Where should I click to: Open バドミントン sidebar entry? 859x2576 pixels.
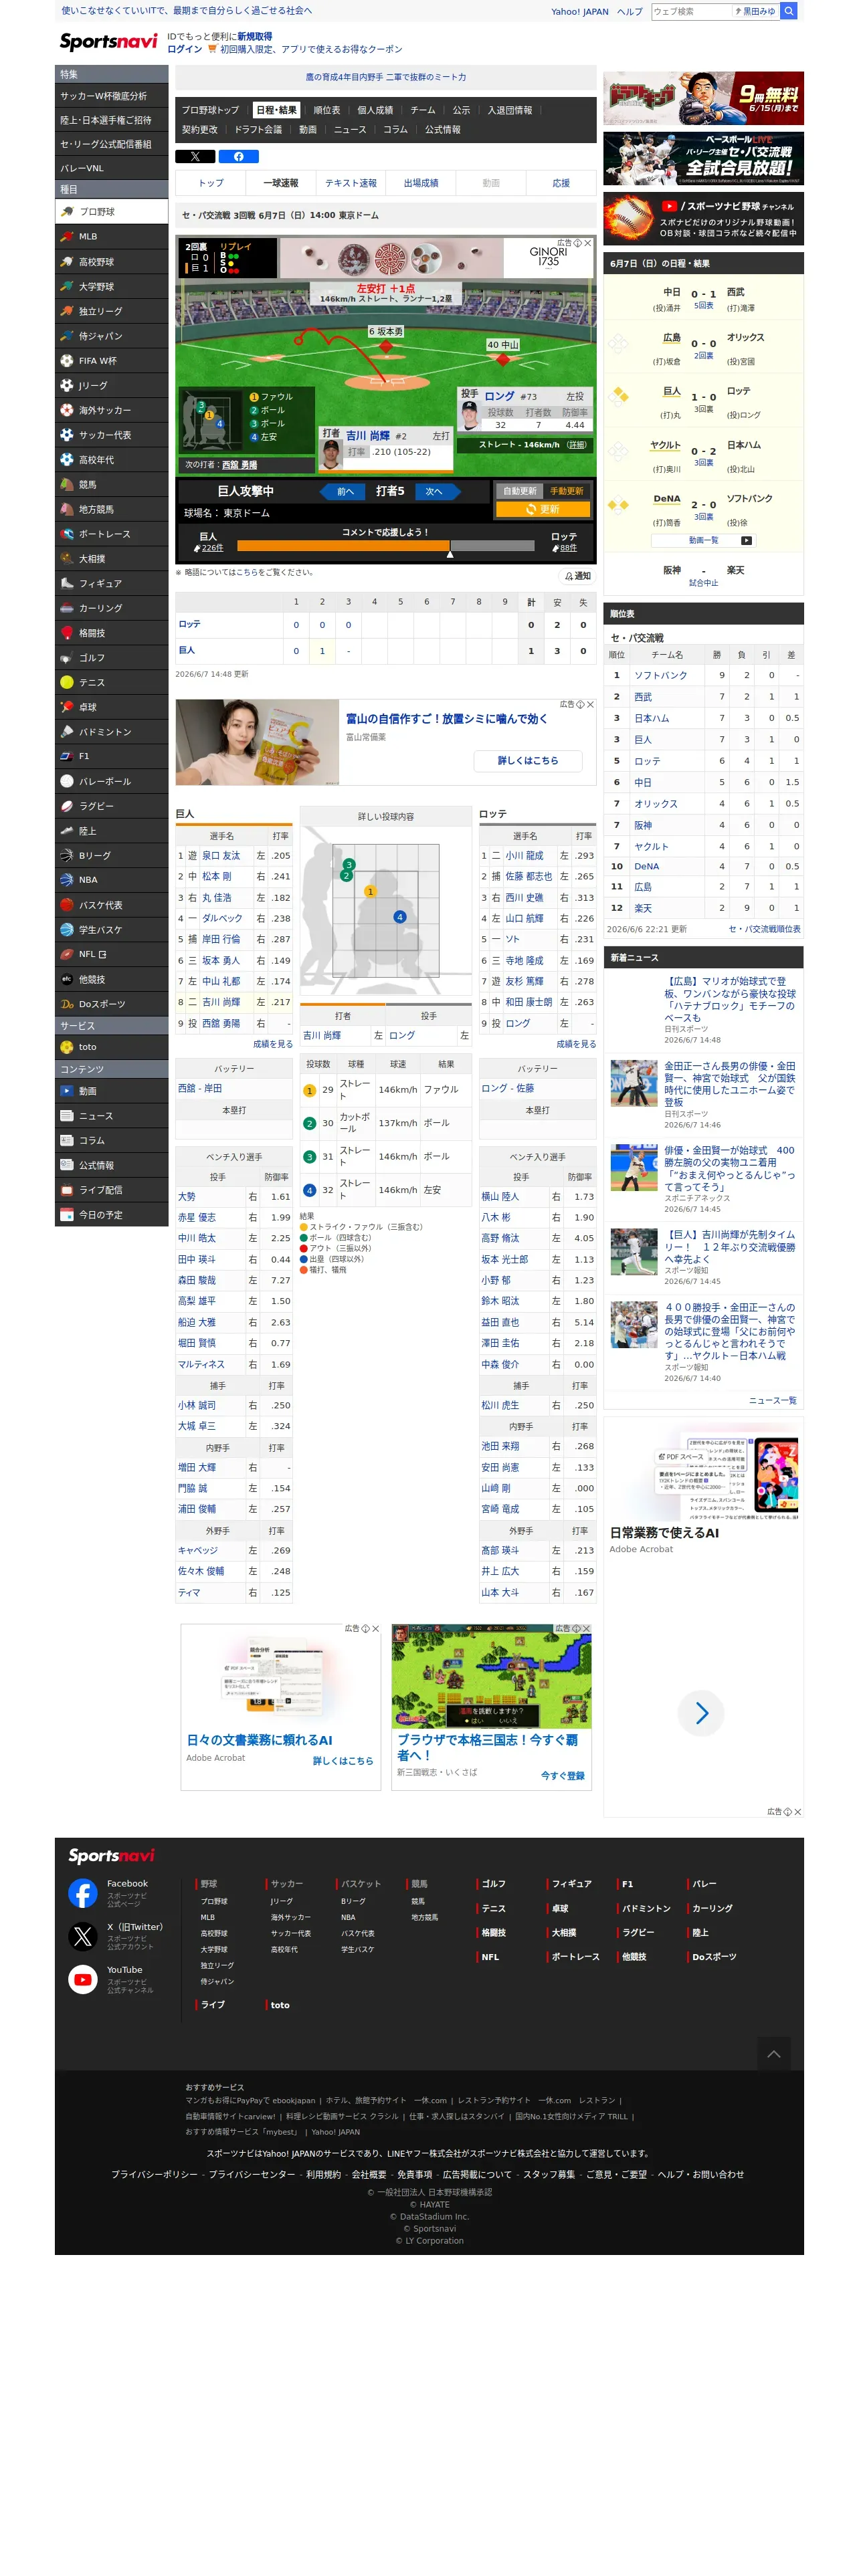tap(111, 732)
